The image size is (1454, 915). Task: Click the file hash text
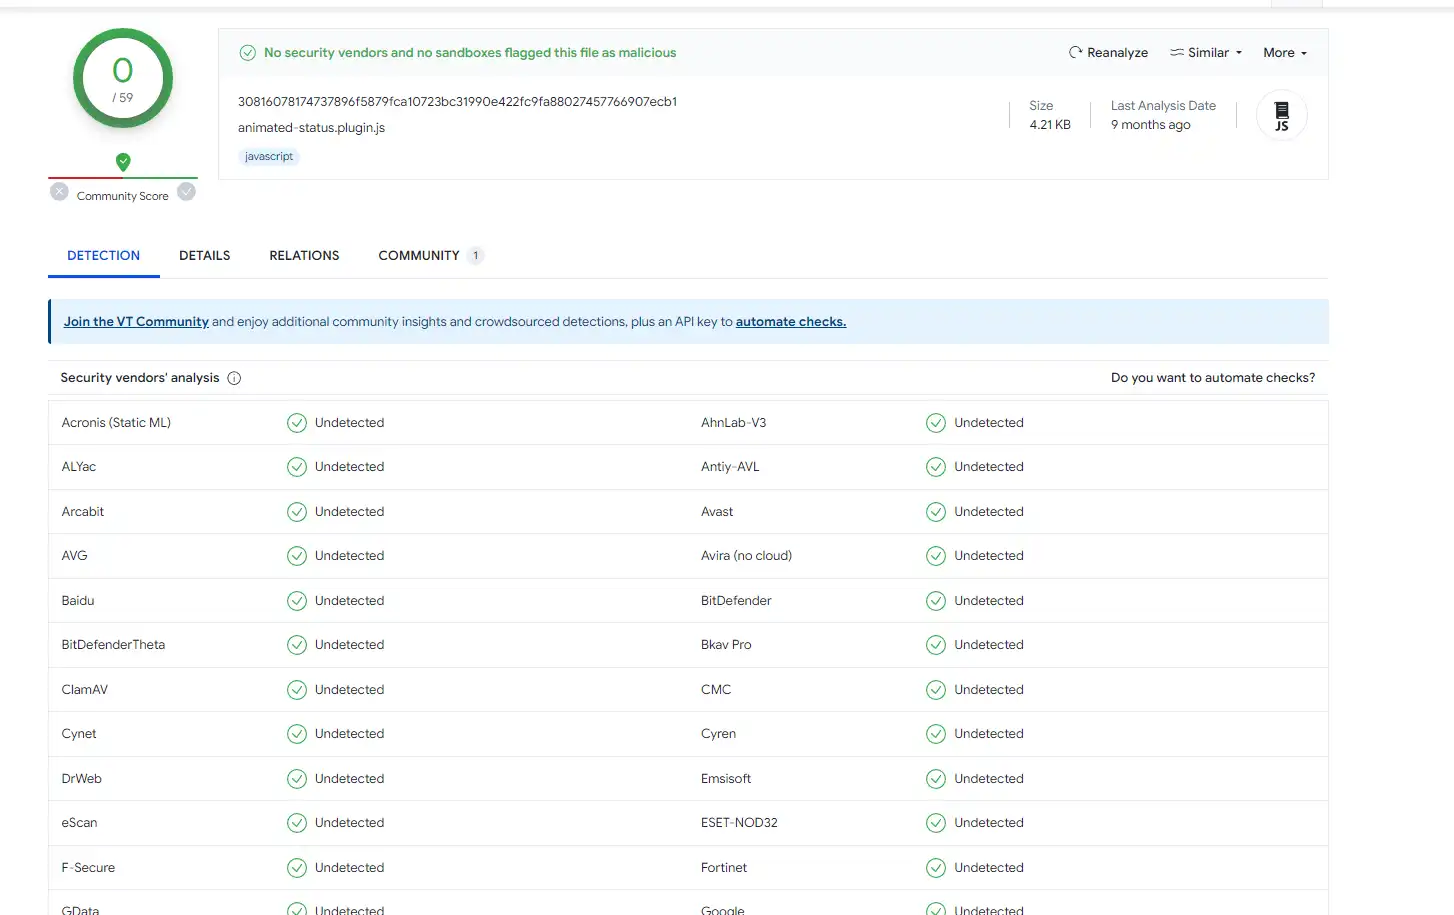click(458, 102)
